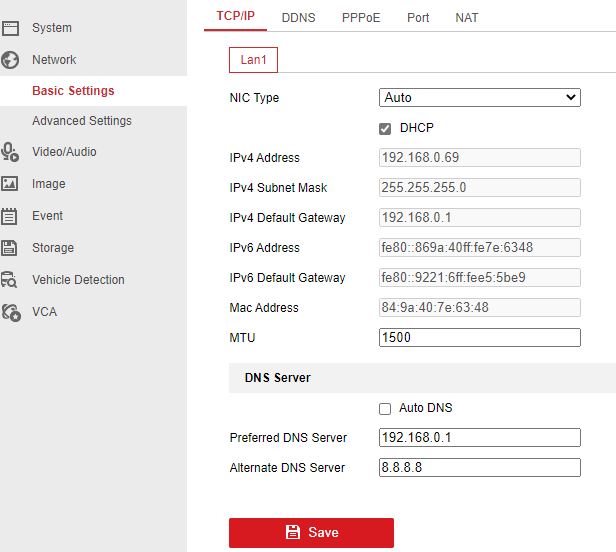Click the Video/Audio microphone icon
This screenshot has width=616, height=552.
[x=11, y=152]
